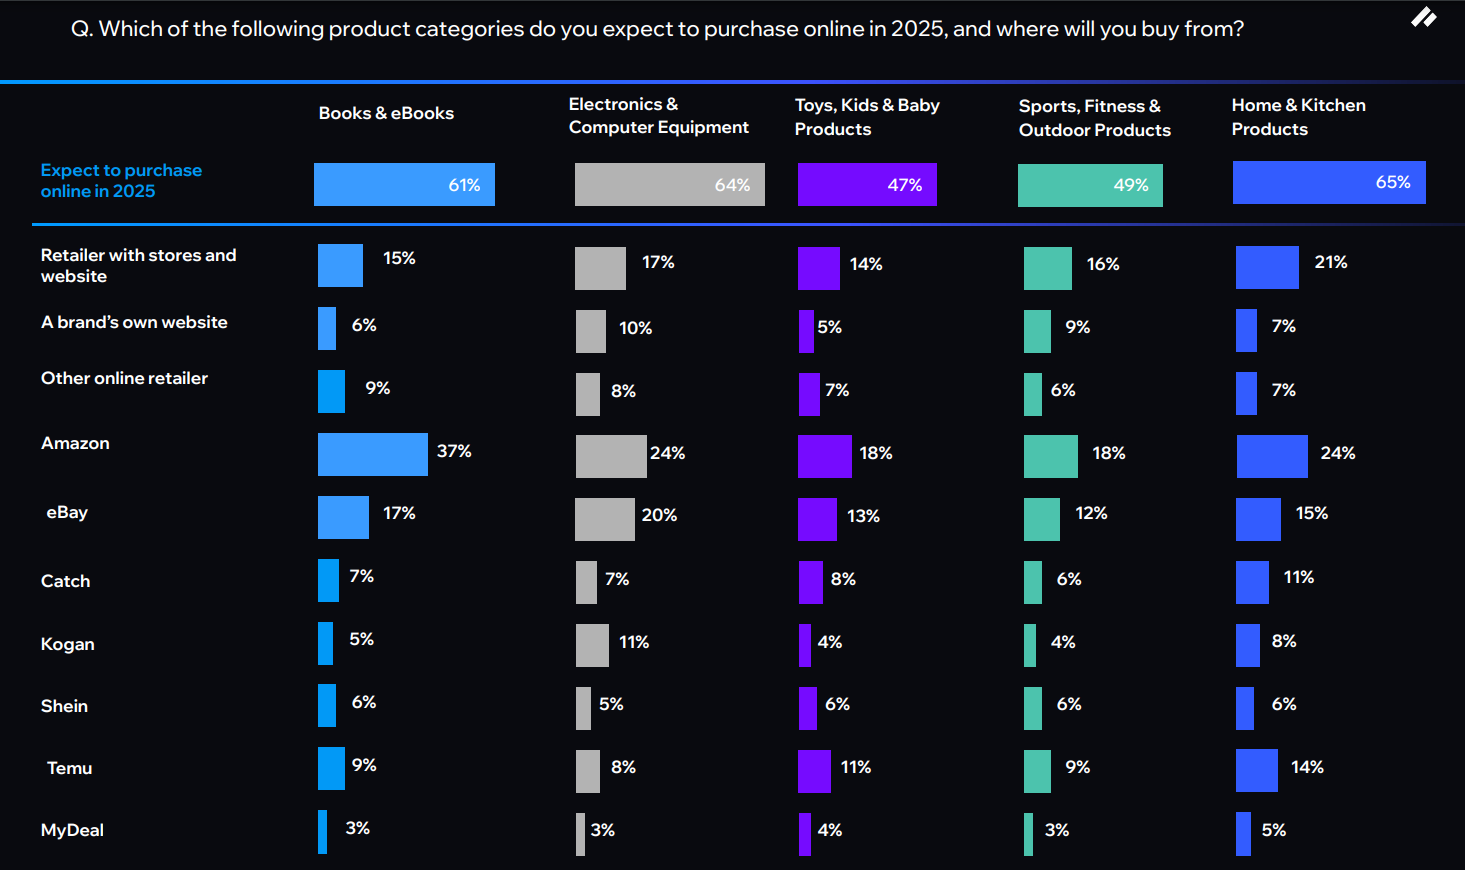Click the 'Expect to purchase online in 2025' label
The height and width of the screenshot is (870, 1465).
(x=121, y=181)
